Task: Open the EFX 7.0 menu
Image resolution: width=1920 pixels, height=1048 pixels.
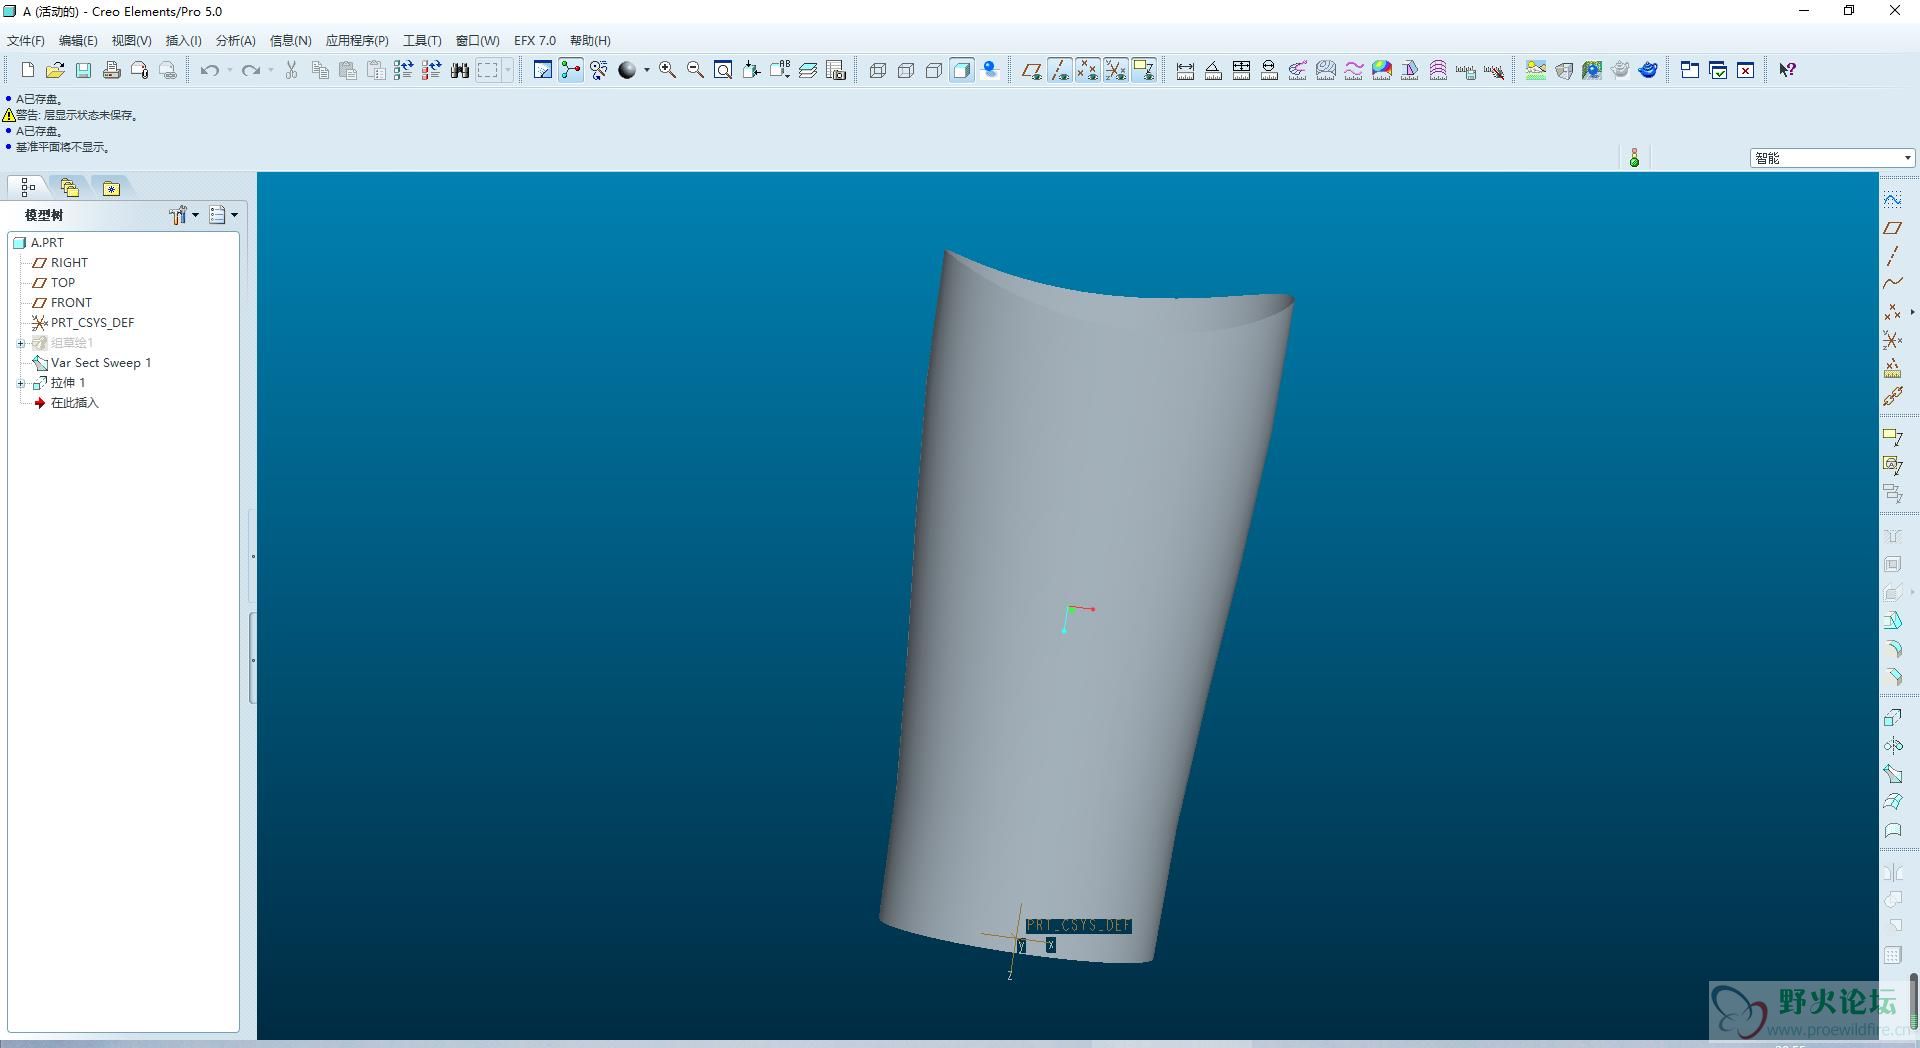Action: pyautogui.click(x=535, y=41)
